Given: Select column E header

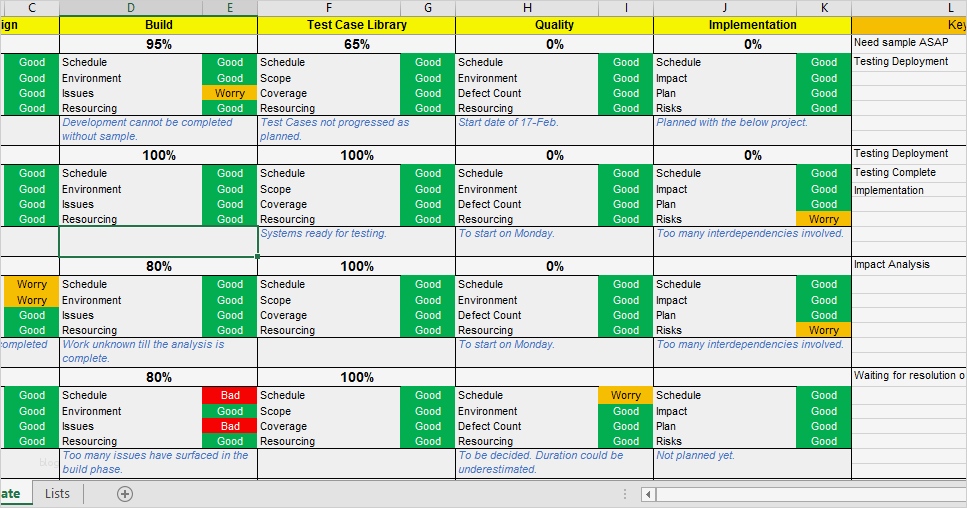Looking at the screenshot, I should [230, 8].
